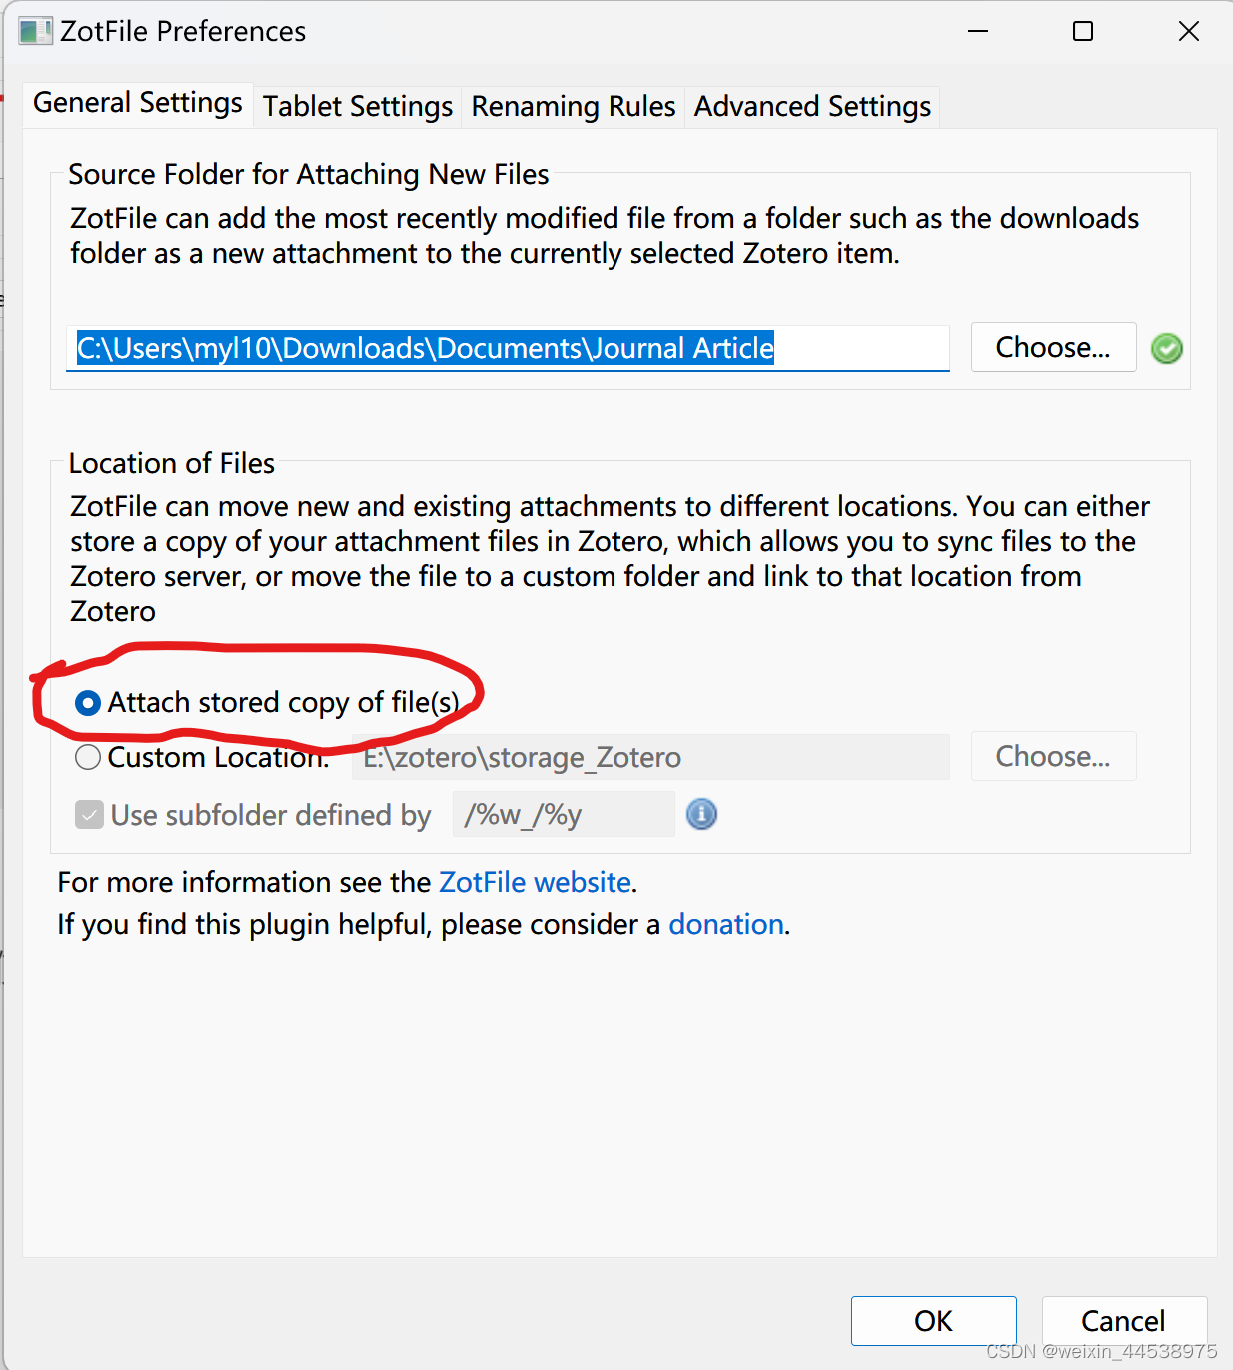The image size is (1233, 1370).
Task: Click the blue info icon beside subfolder field
Action: coord(701,814)
